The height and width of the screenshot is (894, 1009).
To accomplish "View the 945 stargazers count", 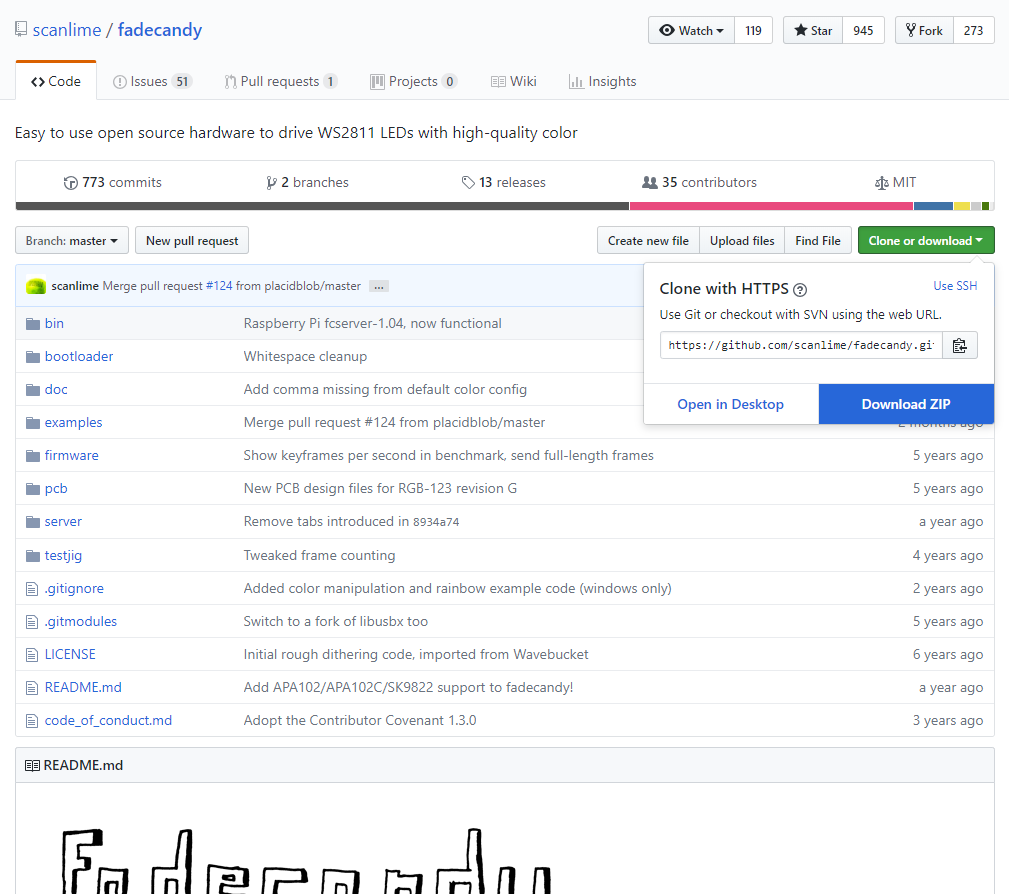I will click(863, 30).
